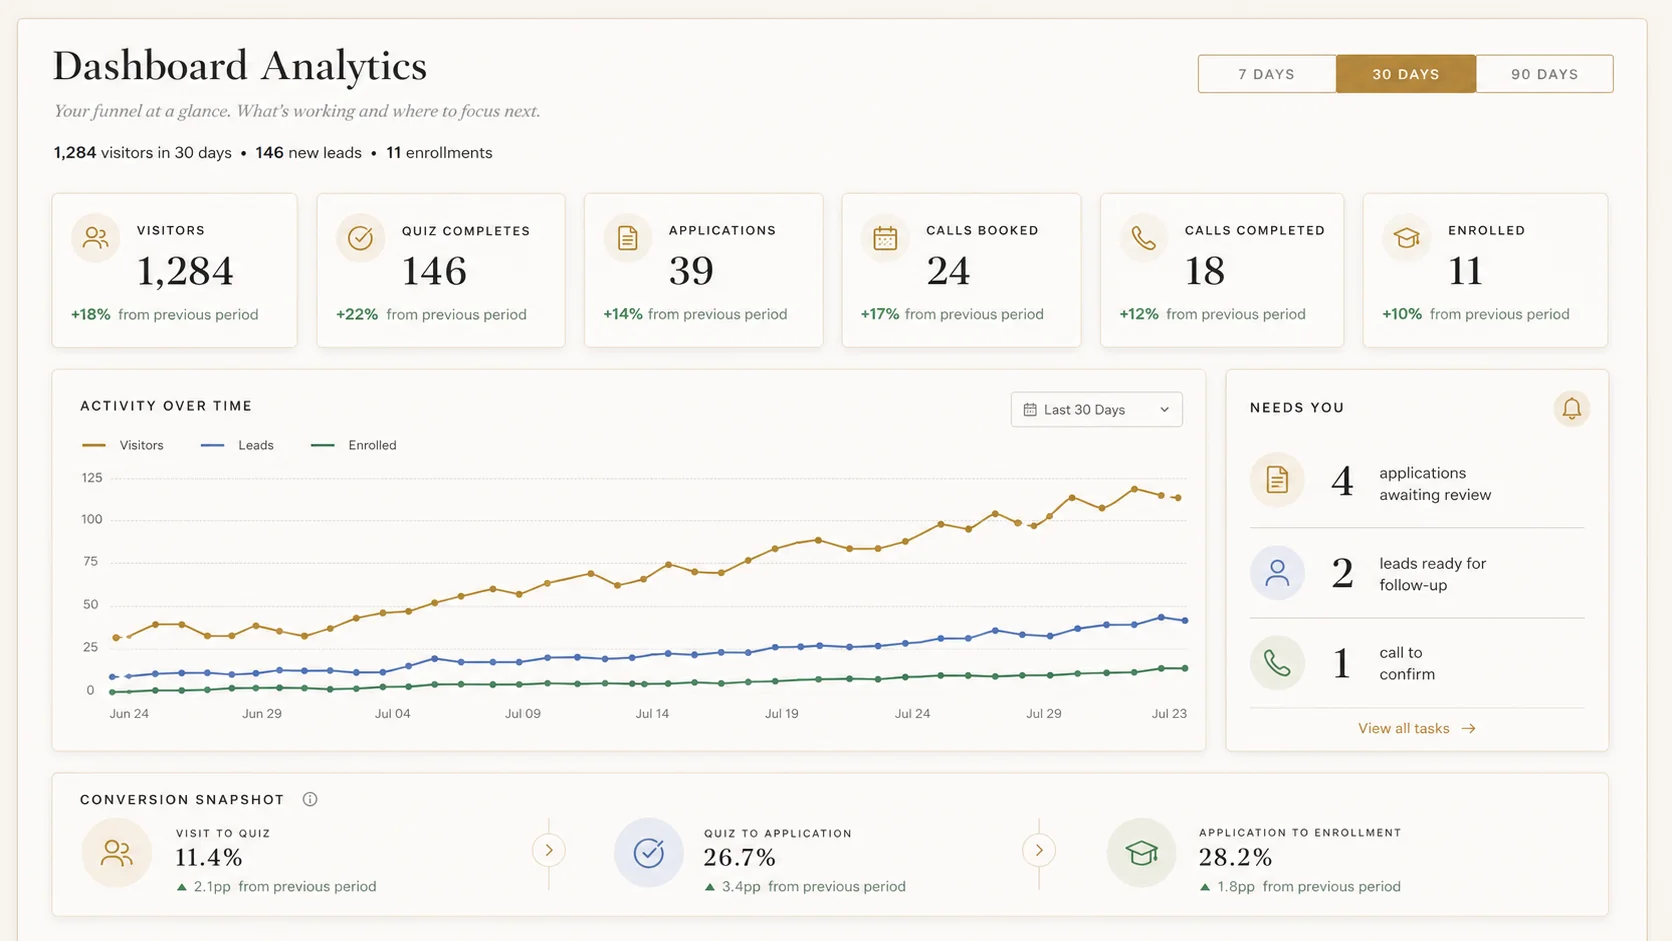Screen dimensions: 1672x941
Task: Click the 18 calls completed value
Action: (x=1204, y=271)
